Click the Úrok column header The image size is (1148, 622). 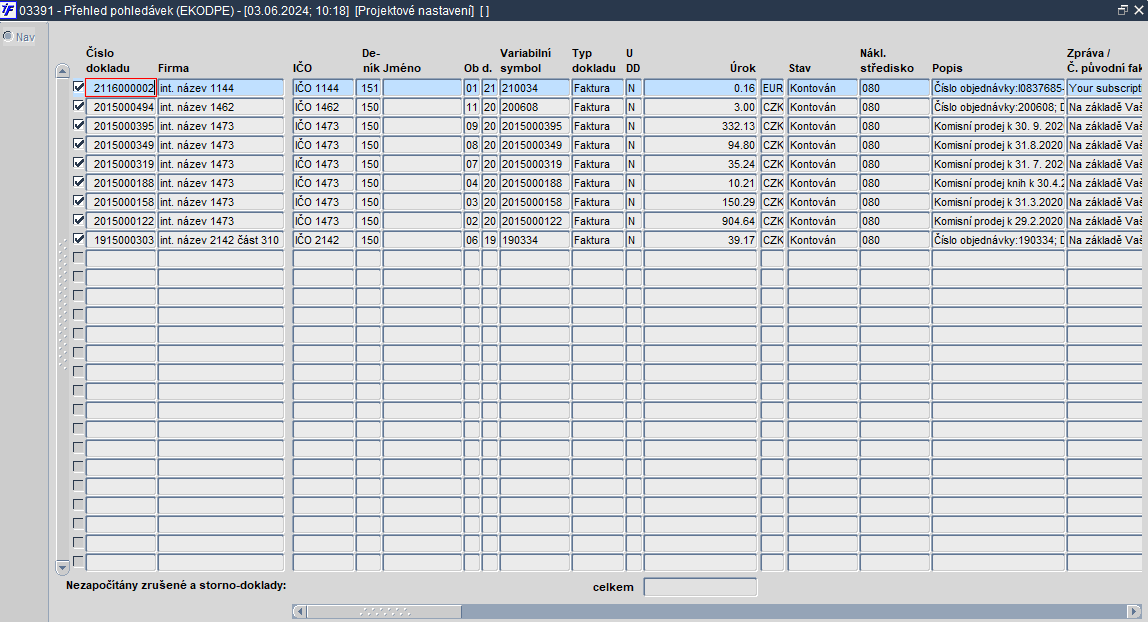[742, 68]
